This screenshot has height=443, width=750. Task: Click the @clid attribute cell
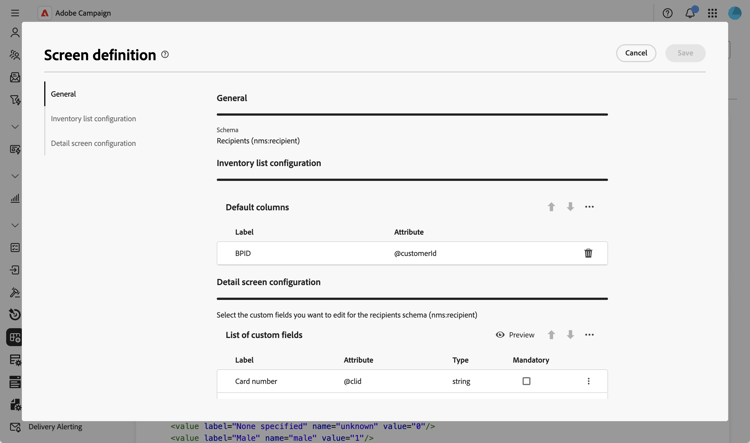[x=353, y=381]
